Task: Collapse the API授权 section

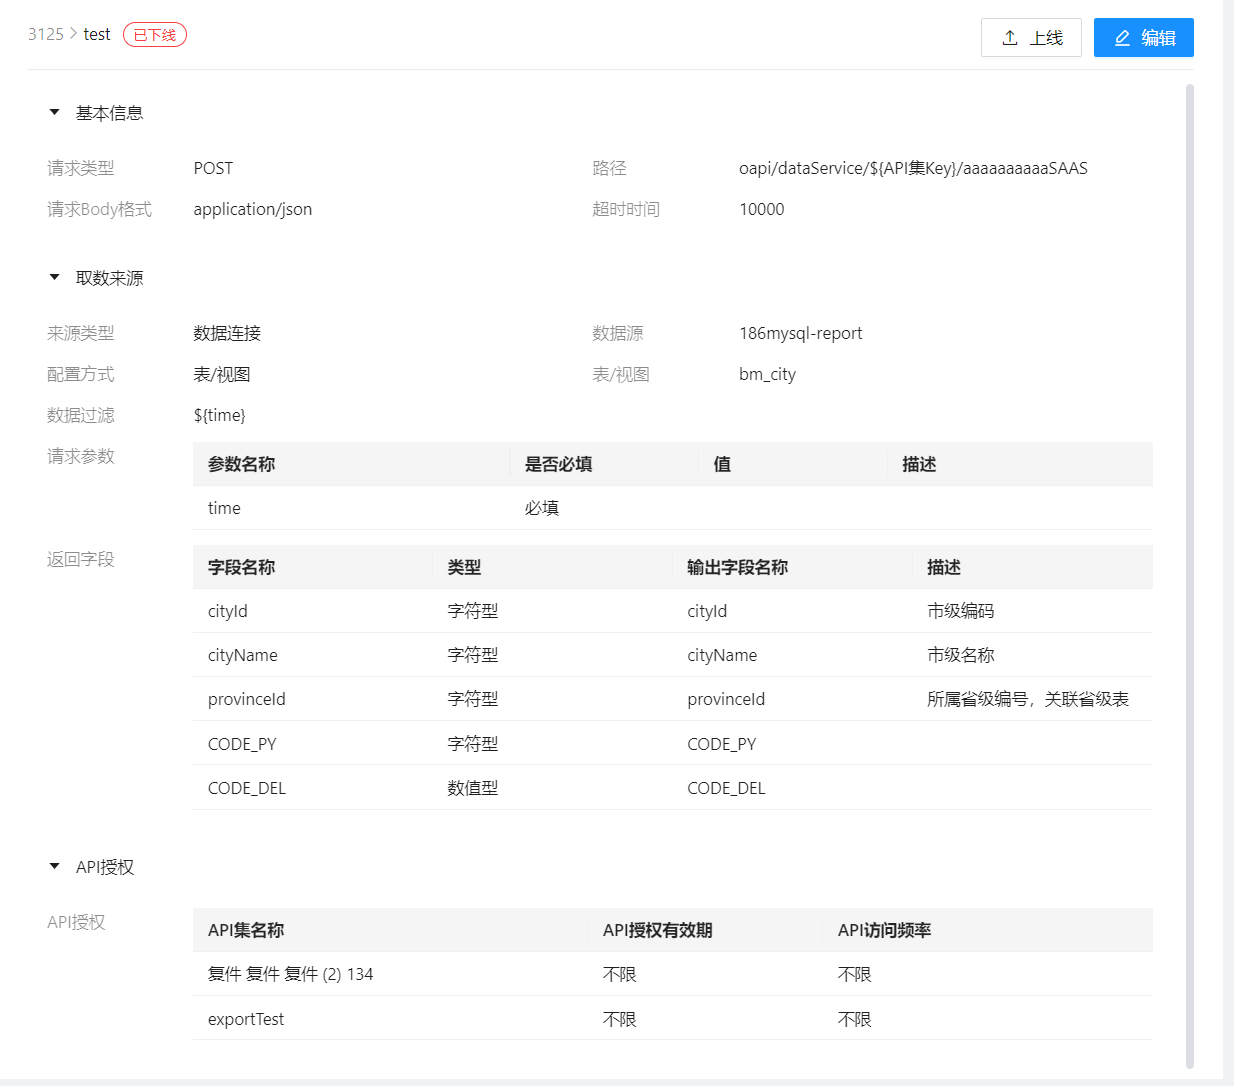Action: coord(55,867)
